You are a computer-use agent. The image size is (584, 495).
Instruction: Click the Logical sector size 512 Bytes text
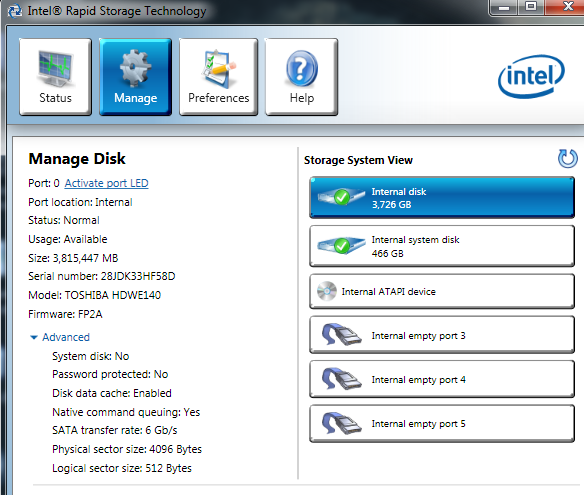click(x=122, y=468)
